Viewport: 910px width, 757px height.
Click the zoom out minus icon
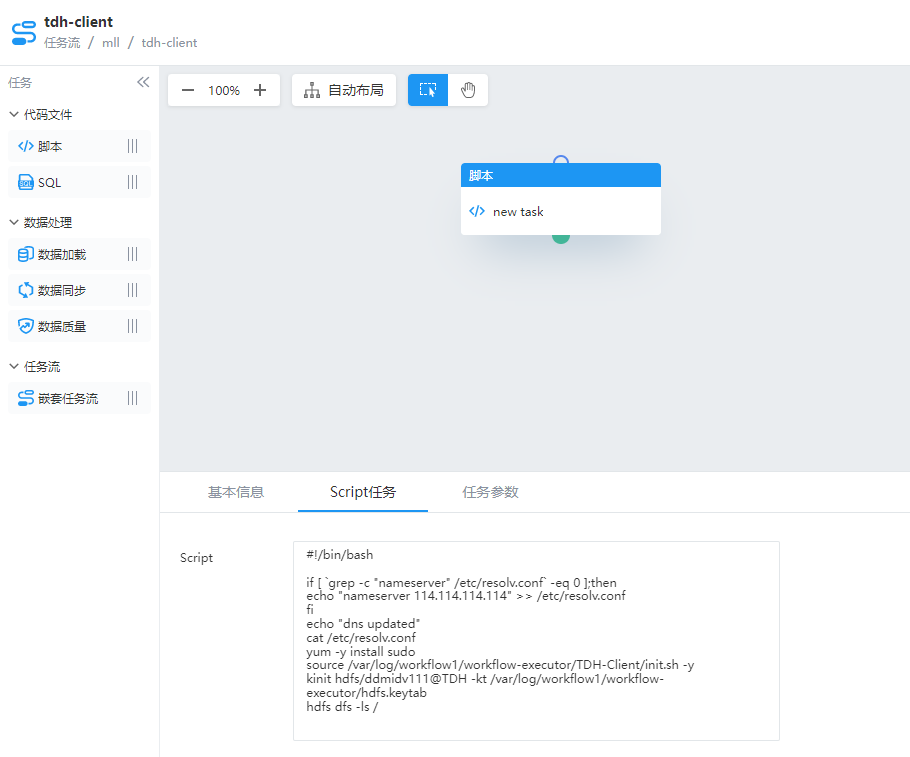pyautogui.click(x=188, y=90)
